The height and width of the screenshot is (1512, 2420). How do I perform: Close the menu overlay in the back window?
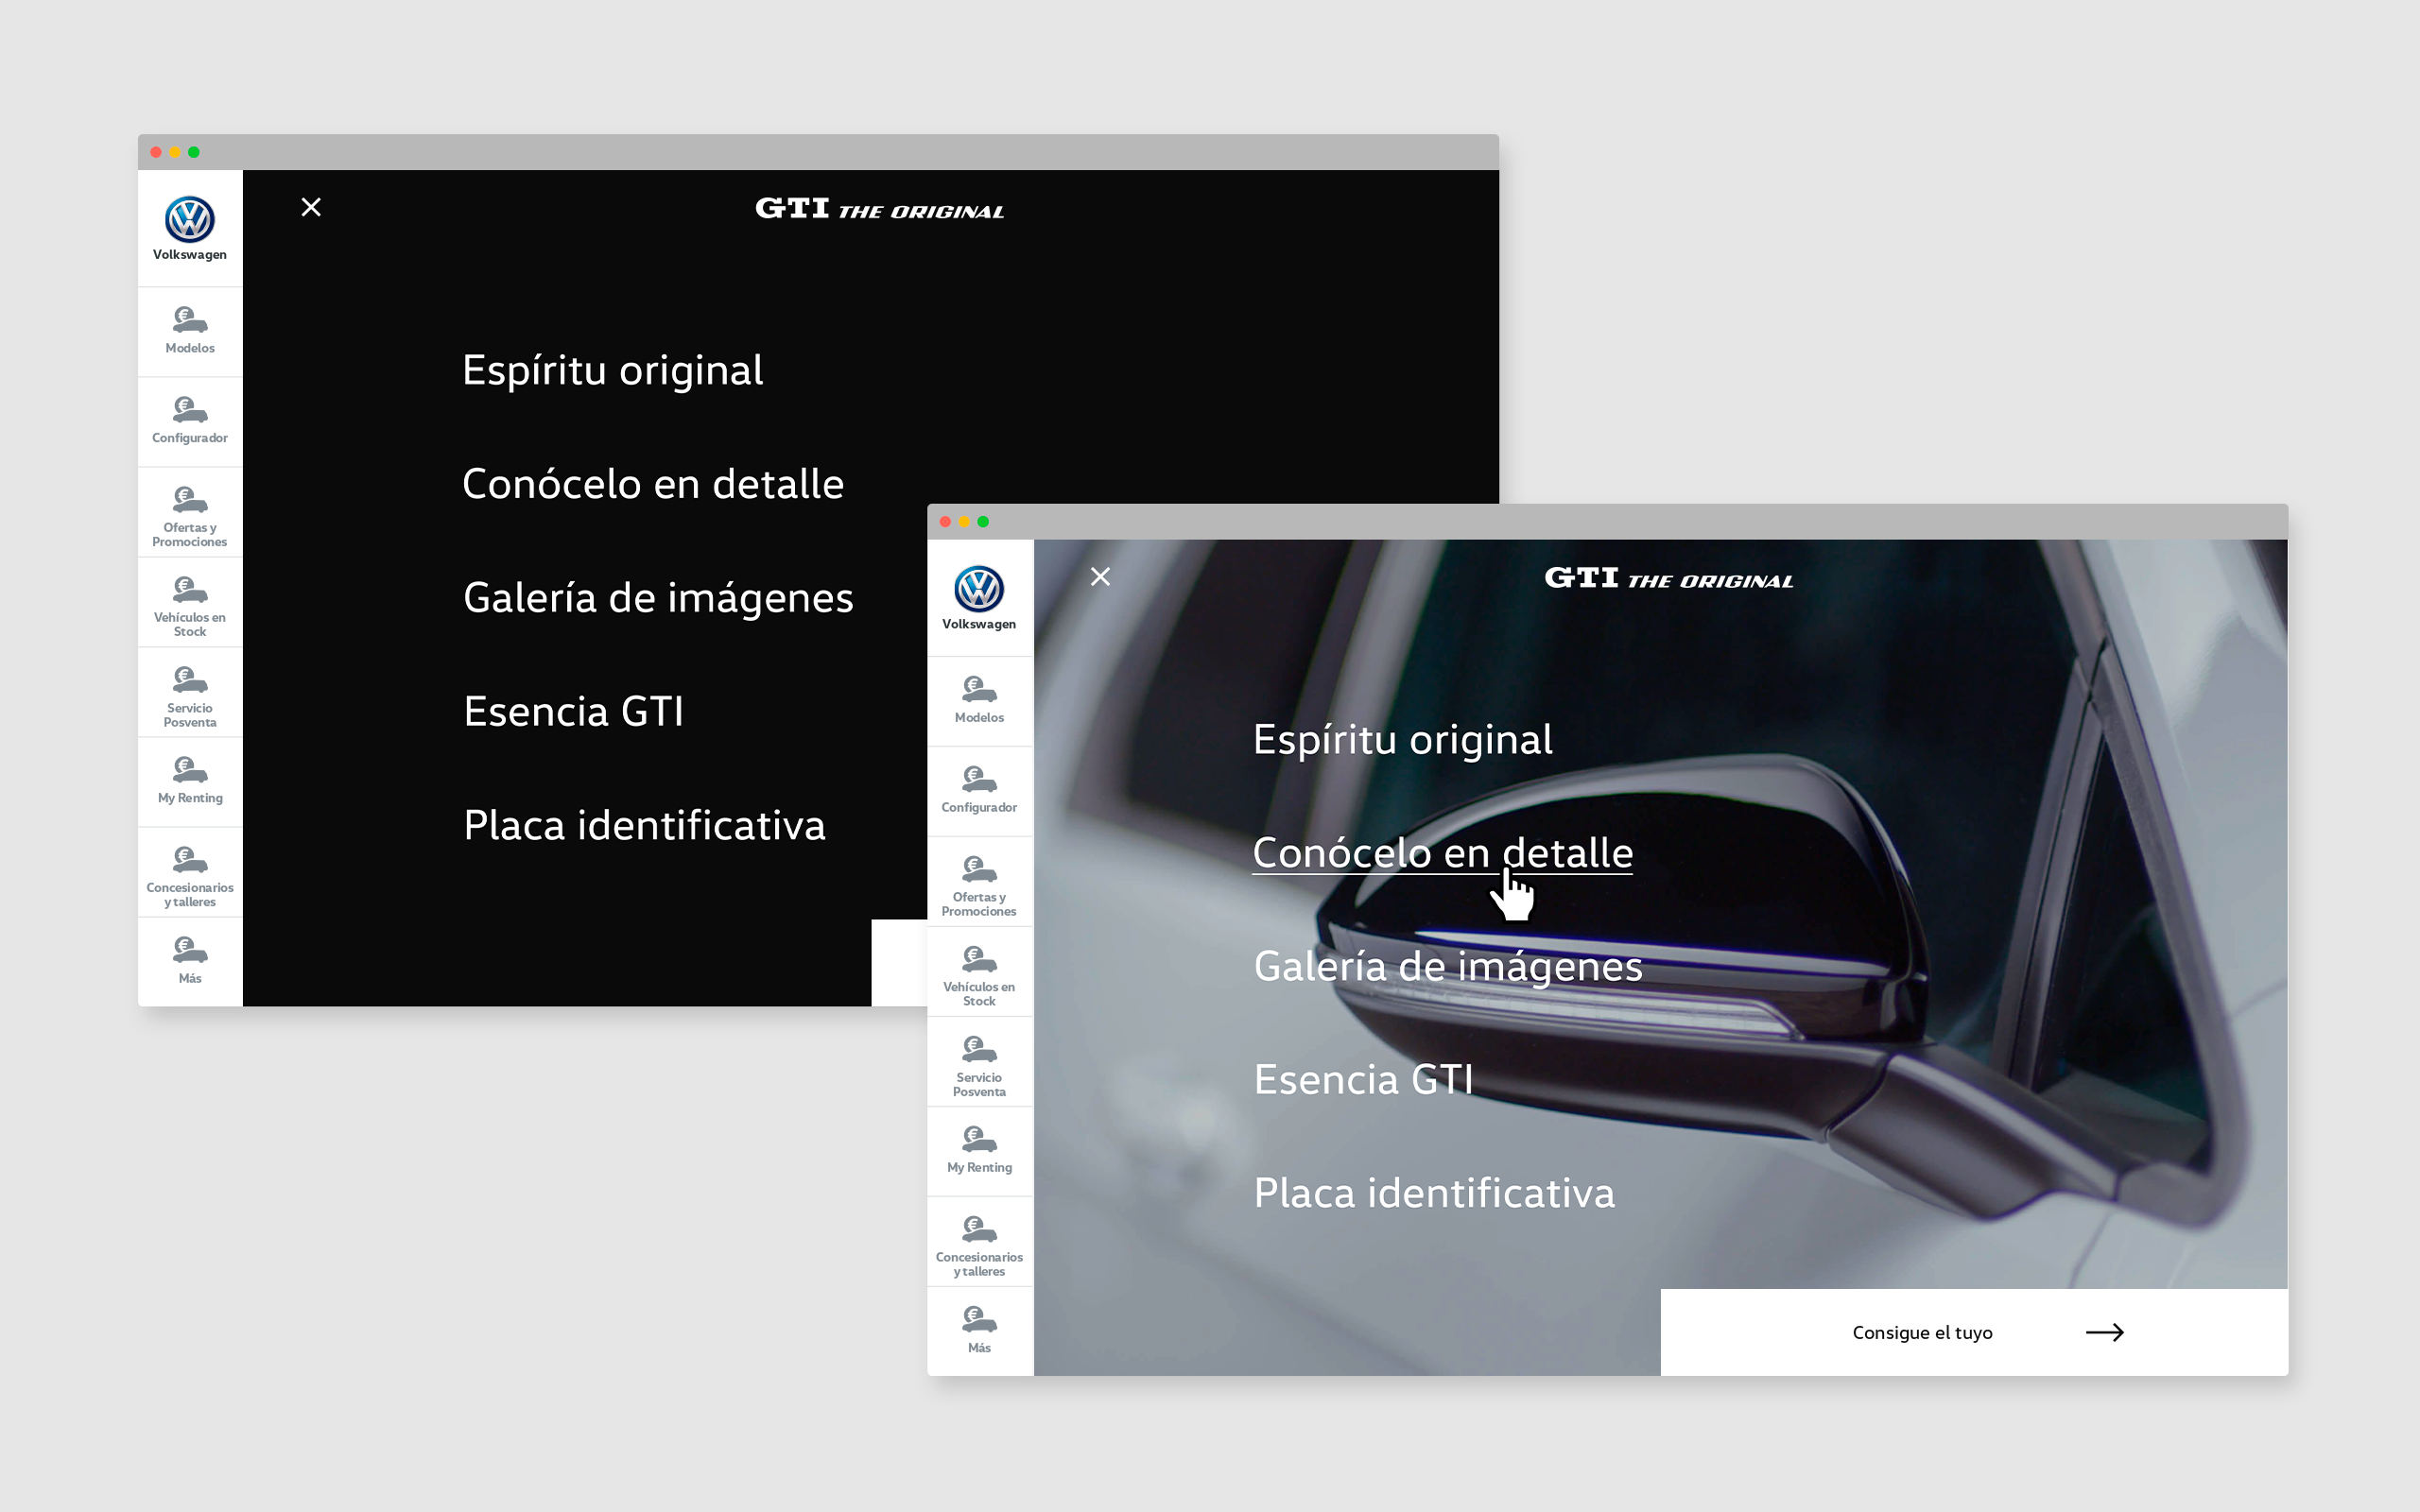click(x=311, y=207)
